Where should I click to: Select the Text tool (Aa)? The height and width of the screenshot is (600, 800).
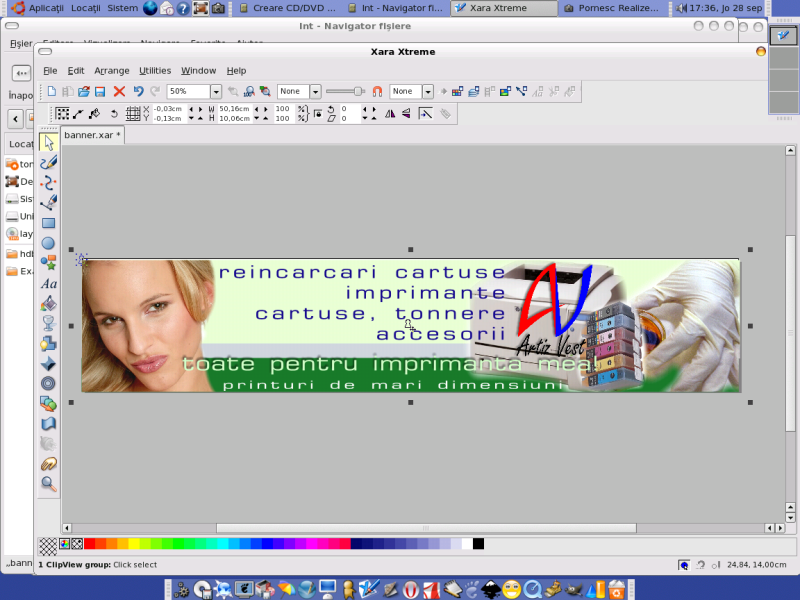click(48, 283)
